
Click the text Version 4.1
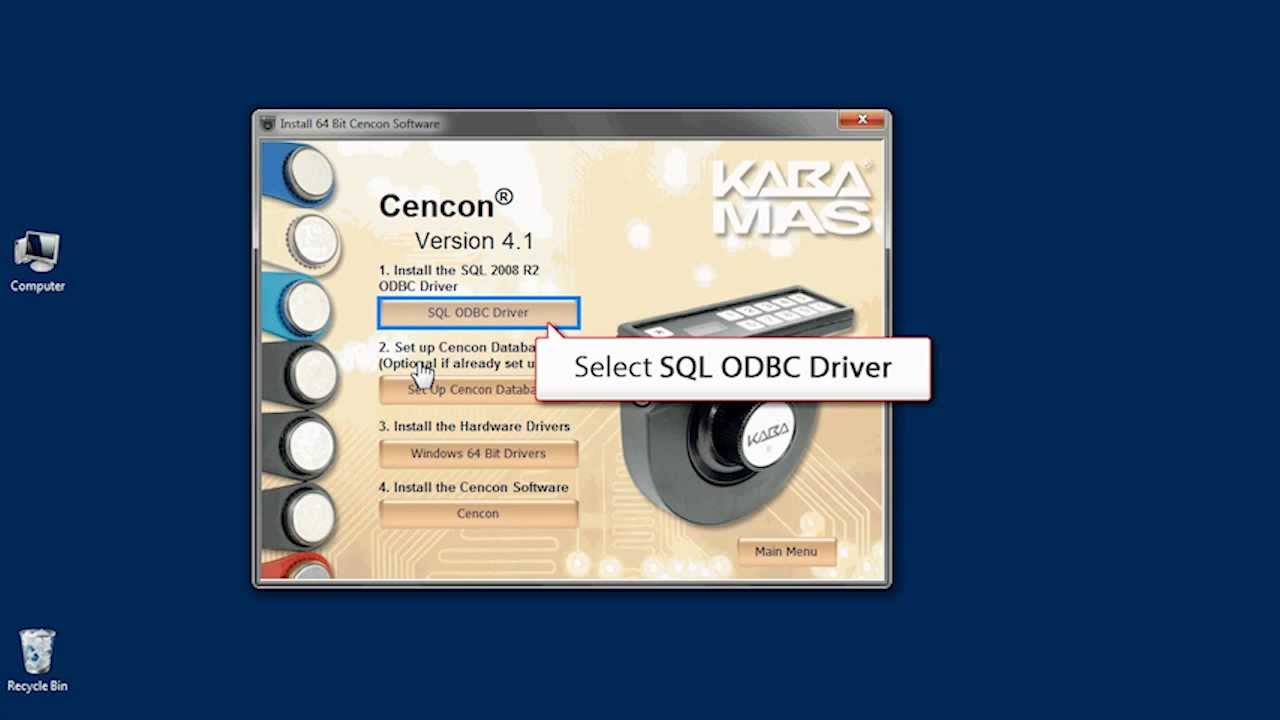[474, 241]
